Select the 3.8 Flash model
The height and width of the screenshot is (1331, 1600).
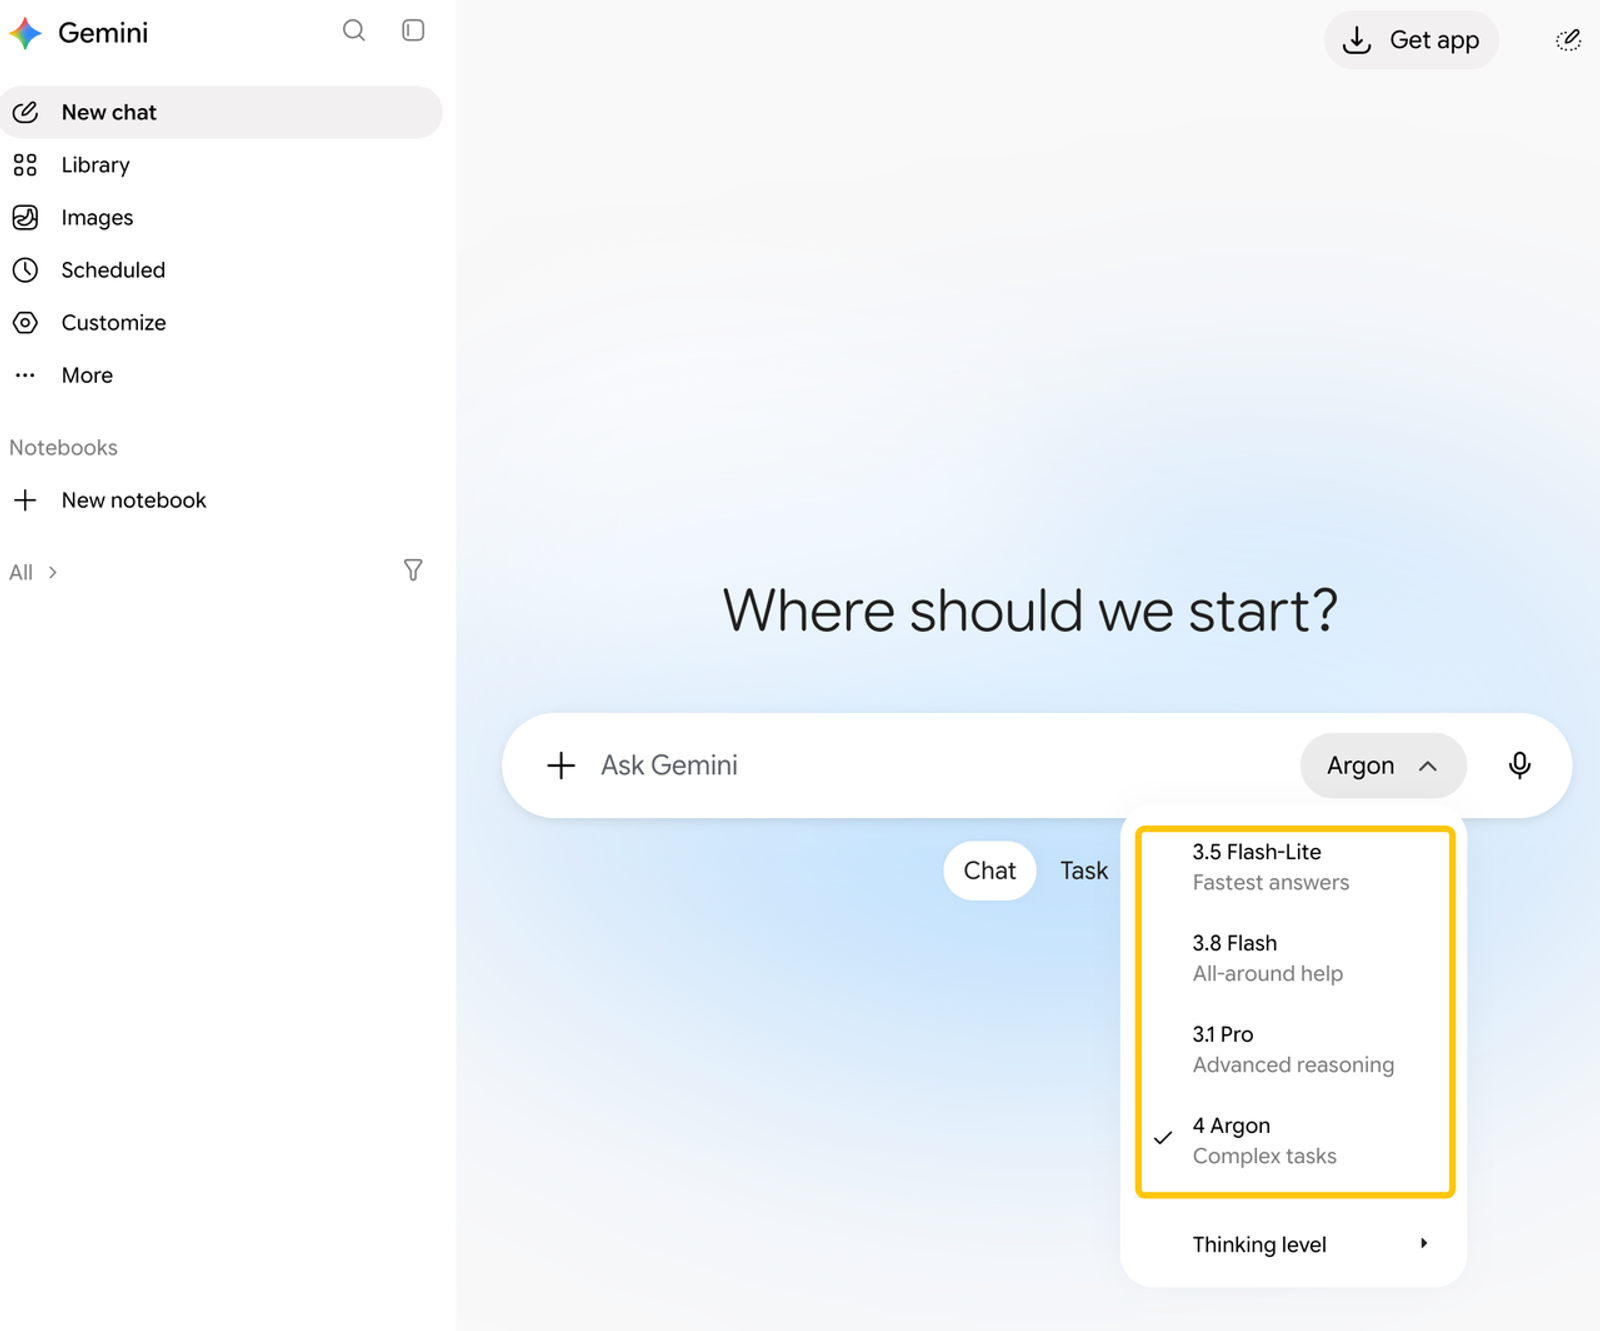click(x=1295, y=958)
